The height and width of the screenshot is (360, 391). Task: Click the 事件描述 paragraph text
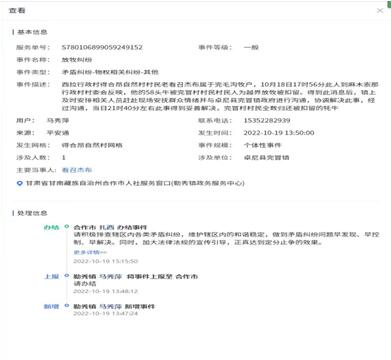pyautogui.click(x=220, y=96)
